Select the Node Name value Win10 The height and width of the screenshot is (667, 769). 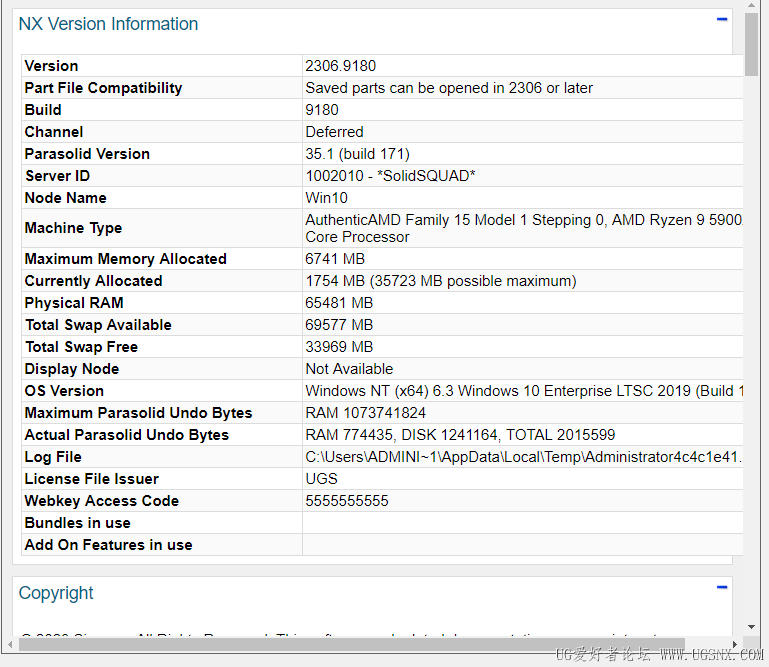coord(326,198)
